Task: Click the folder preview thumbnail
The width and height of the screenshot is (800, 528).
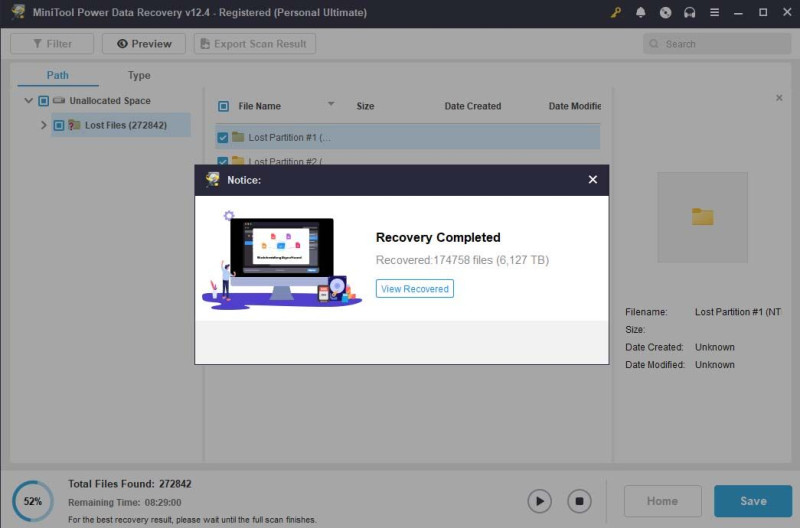Action: (x=702, y=217)
